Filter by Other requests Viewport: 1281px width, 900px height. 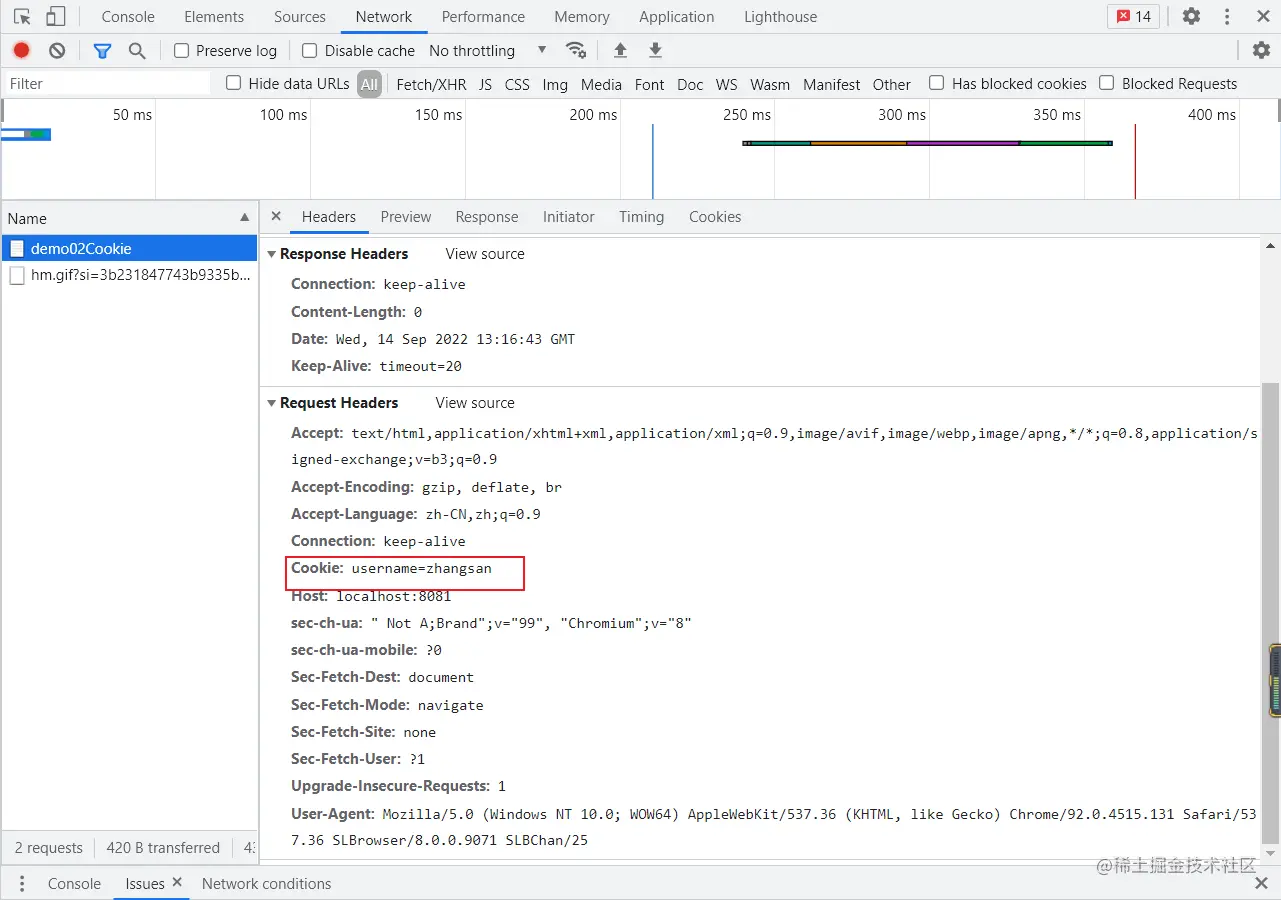point(891,84)
